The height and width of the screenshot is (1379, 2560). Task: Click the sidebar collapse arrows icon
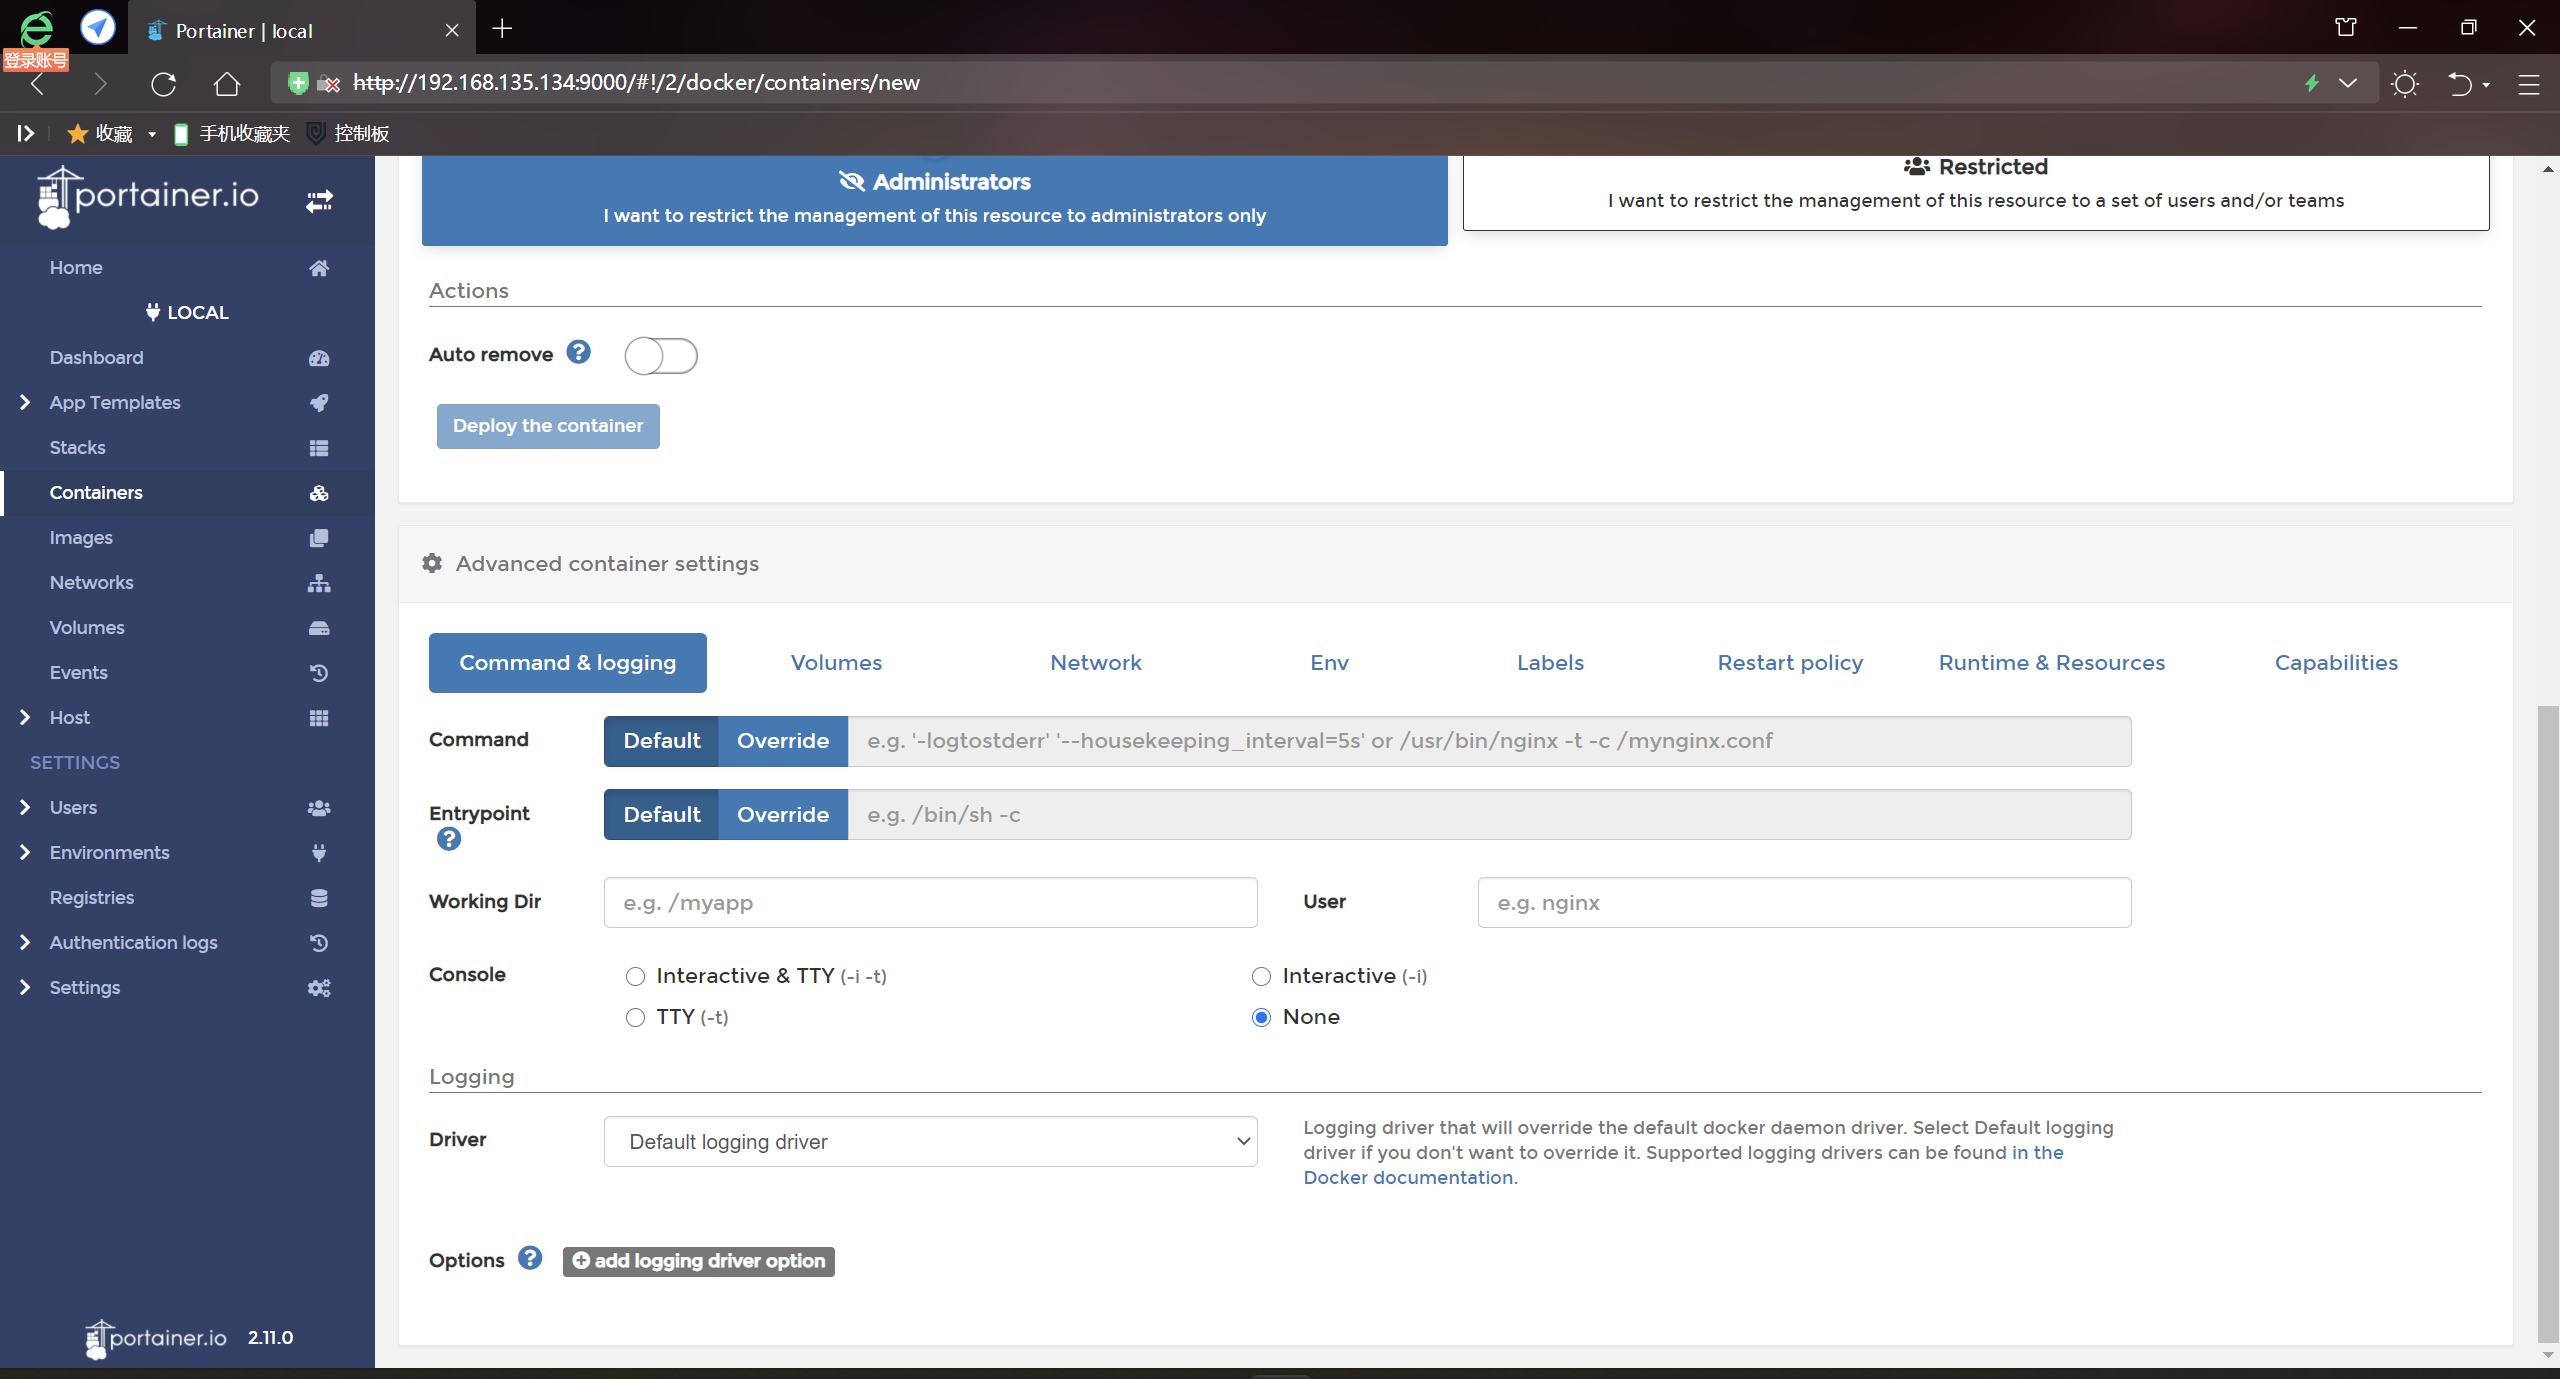319,201
